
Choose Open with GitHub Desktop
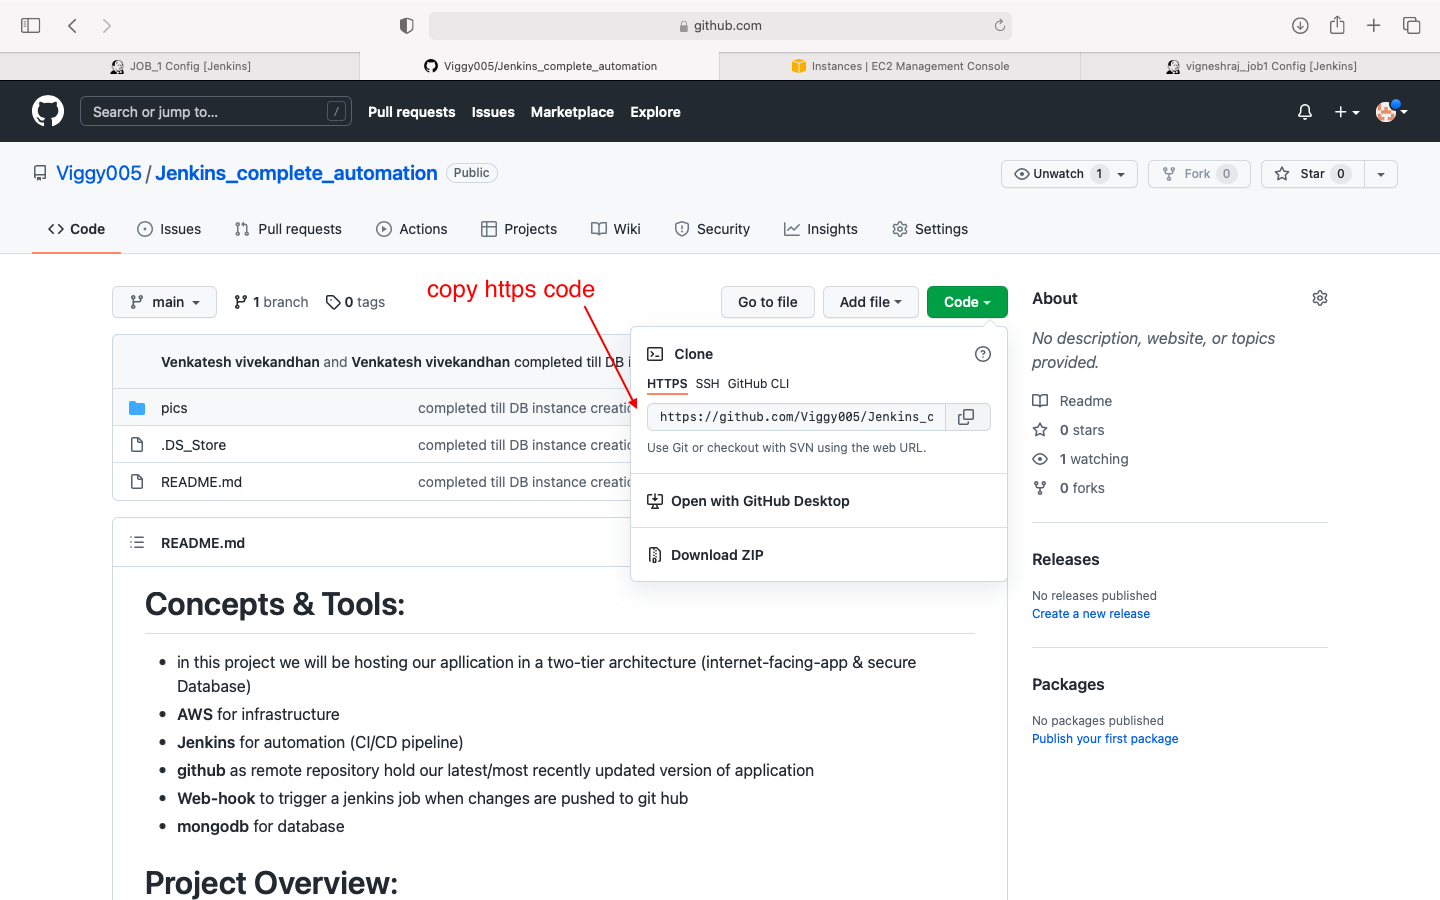[x=819, y=501]
